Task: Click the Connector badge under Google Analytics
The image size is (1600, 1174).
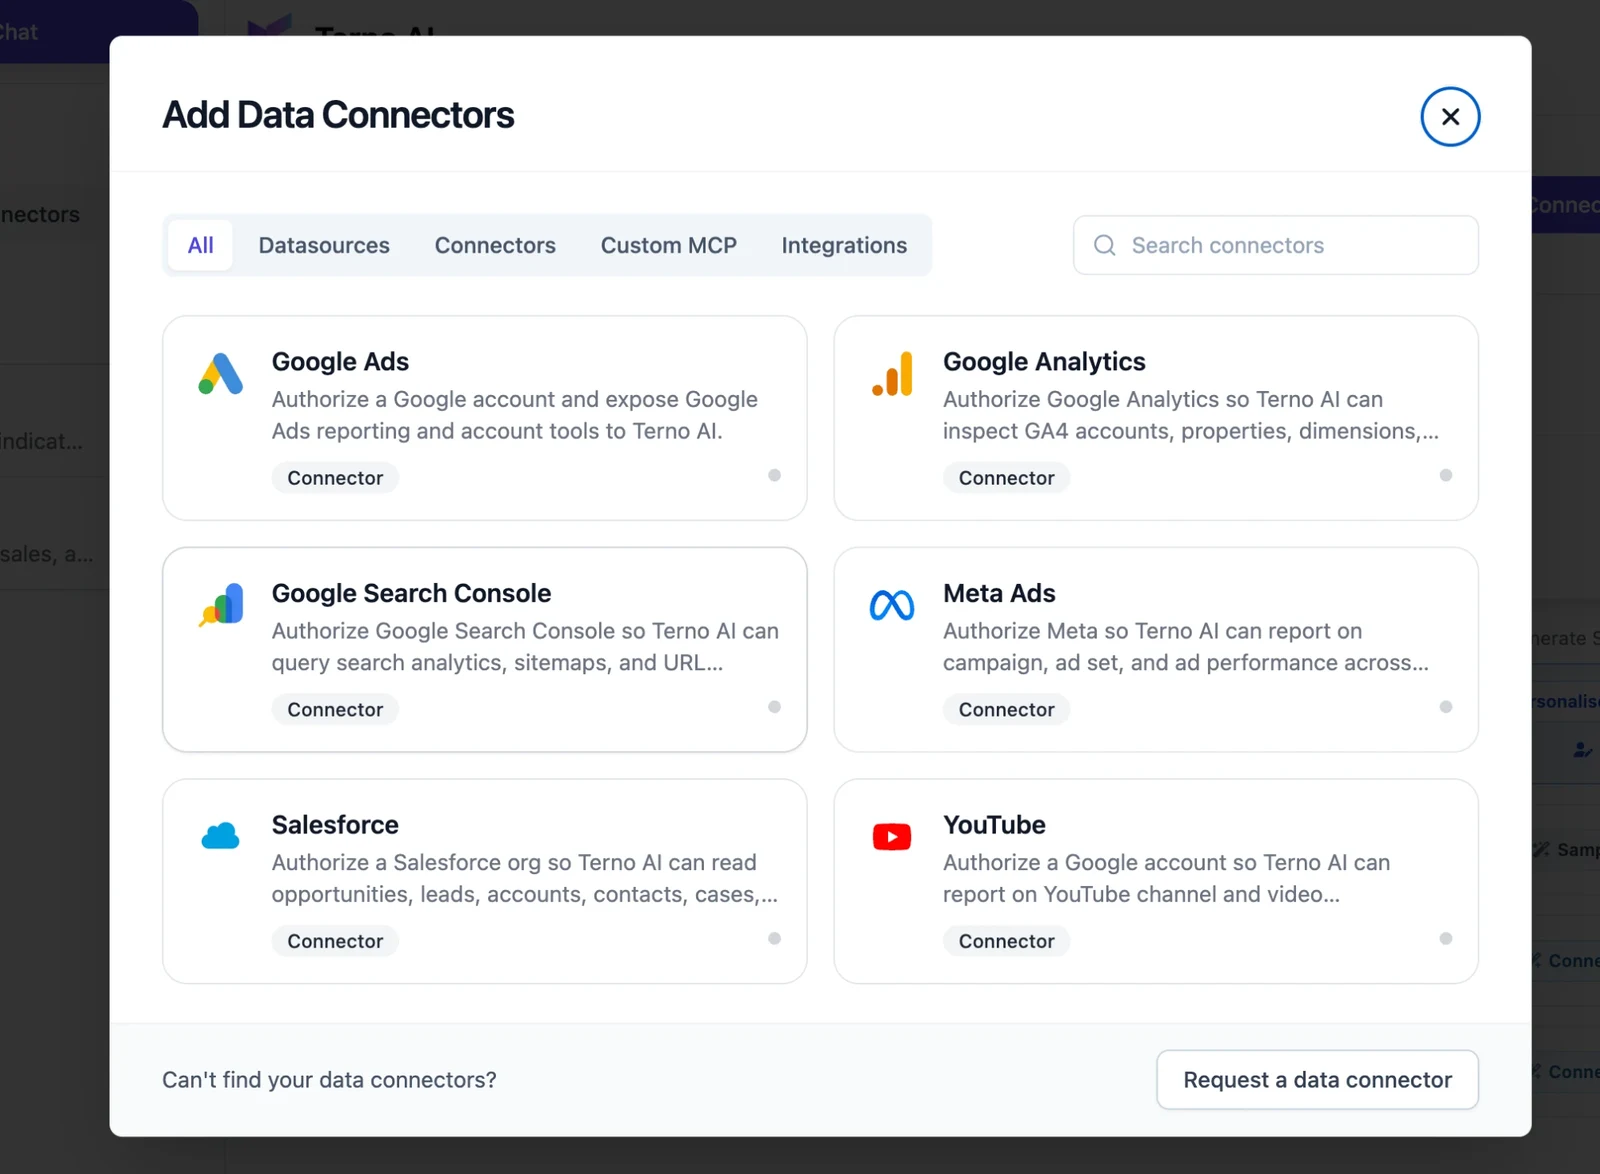Action: 1006,478
